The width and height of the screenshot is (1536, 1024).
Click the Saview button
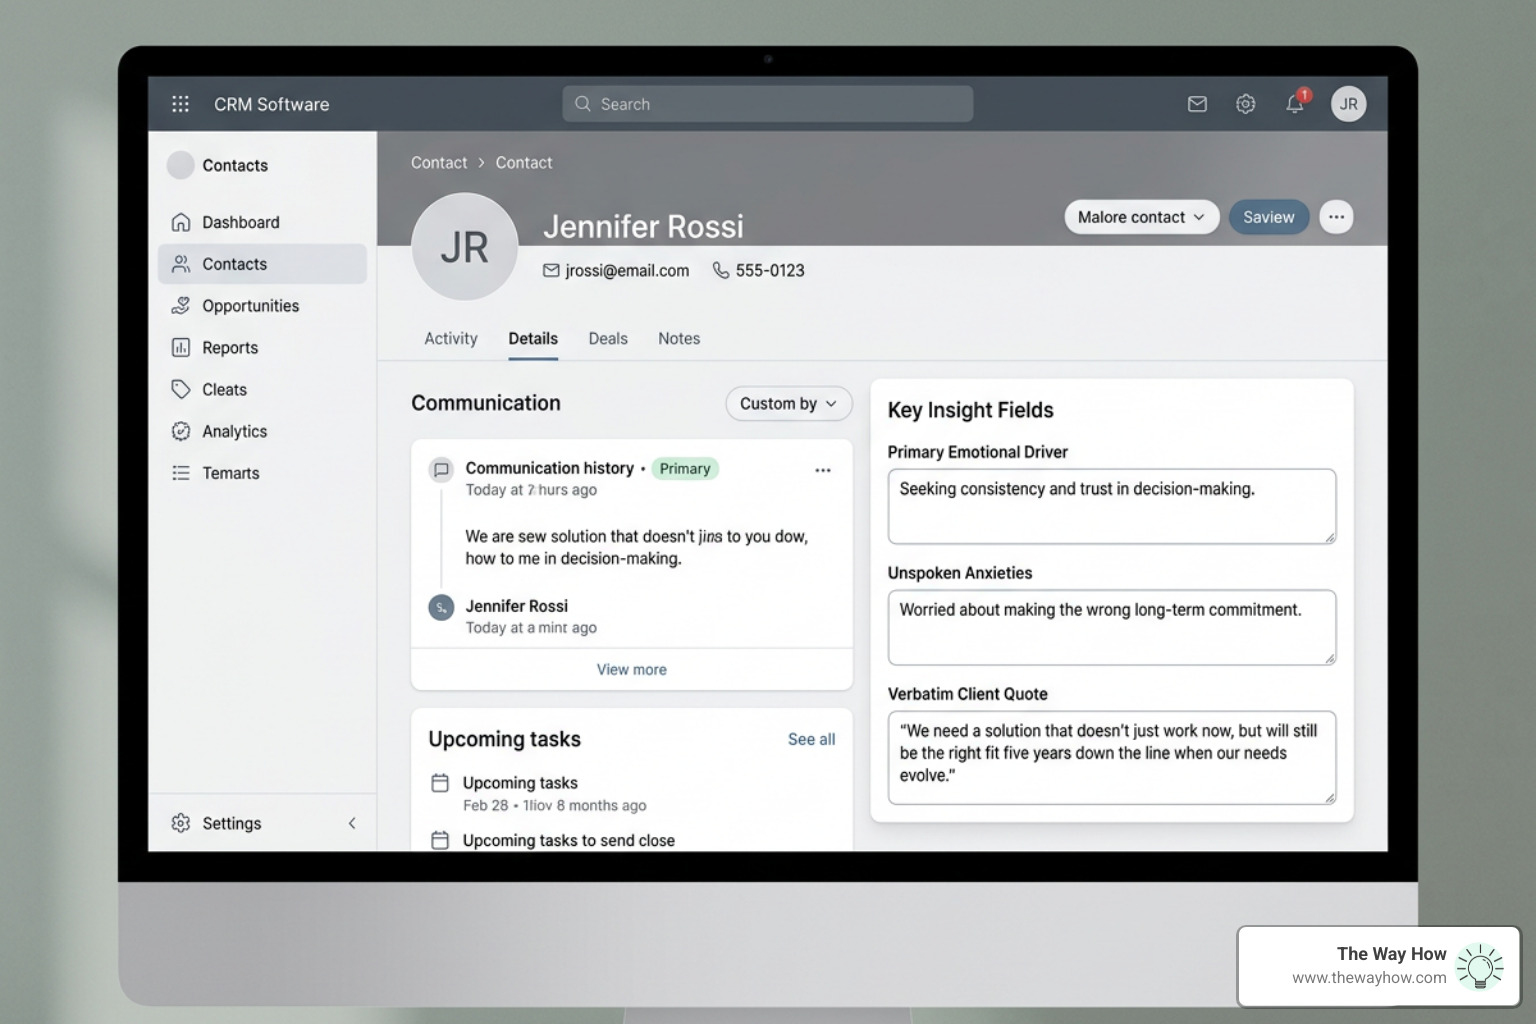click(x=1269, y=217)
